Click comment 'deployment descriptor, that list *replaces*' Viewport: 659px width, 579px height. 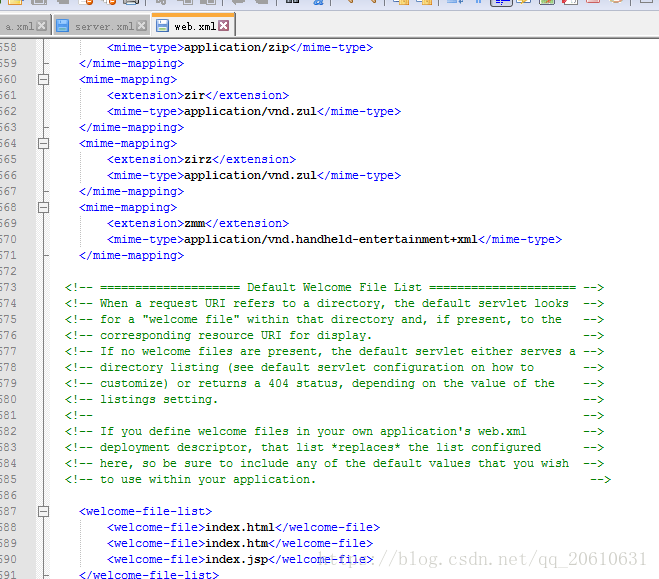click(x=334, y=447)
